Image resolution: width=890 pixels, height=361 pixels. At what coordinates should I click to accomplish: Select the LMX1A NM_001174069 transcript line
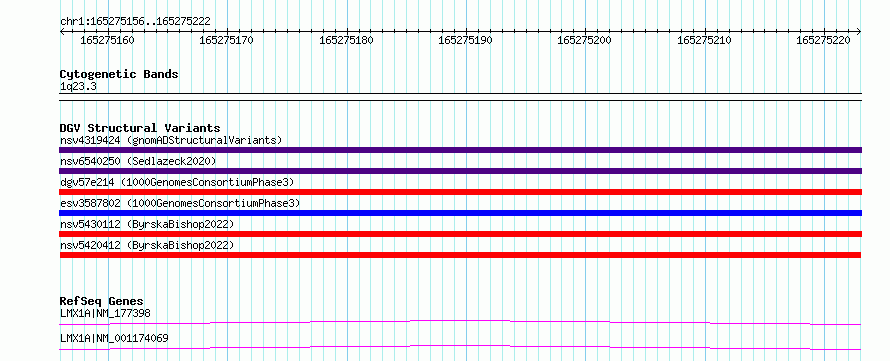pos(460,347)
